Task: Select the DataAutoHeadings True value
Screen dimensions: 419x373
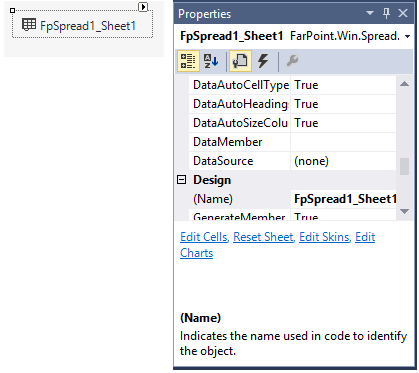Action: [343, 104]
